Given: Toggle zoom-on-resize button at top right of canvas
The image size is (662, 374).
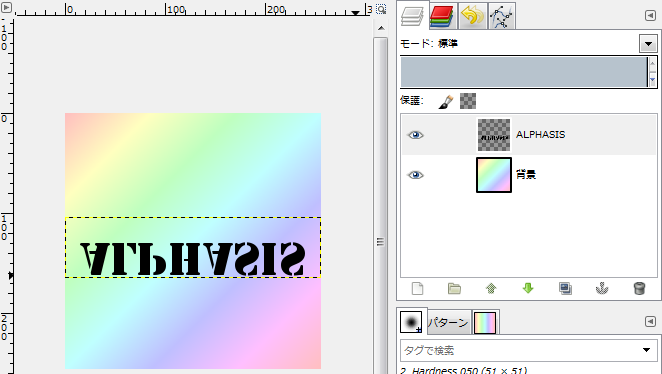Looking at the screenshot, I should point(381,9).
